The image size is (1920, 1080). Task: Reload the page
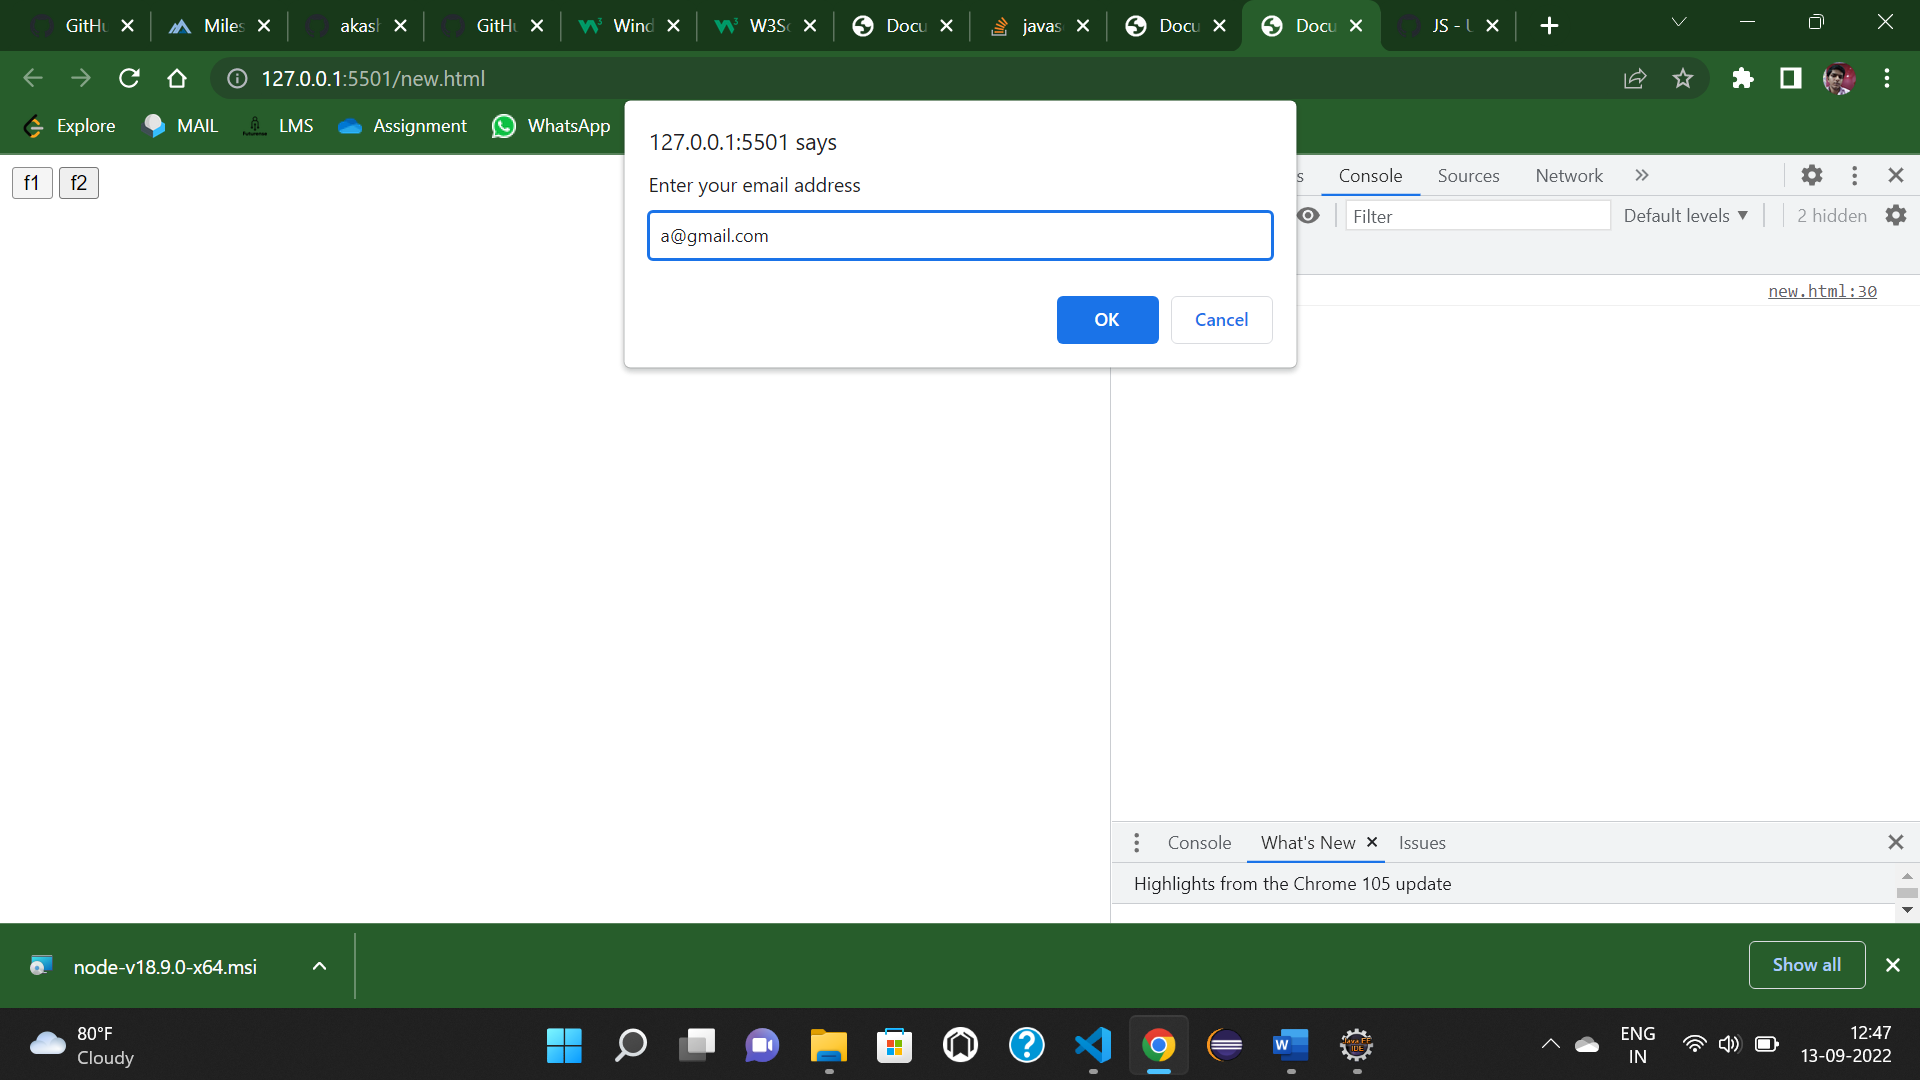click(129, 78)
